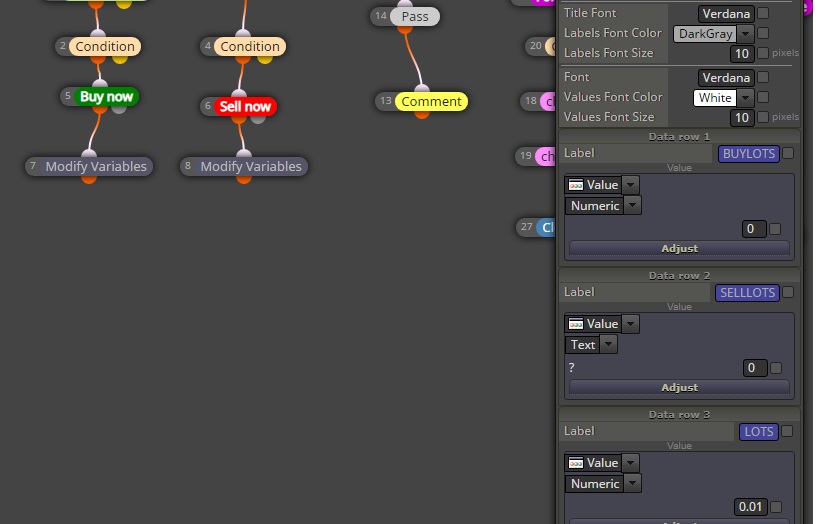Toggle the BUYLOTS label checkbox
819x524 pixels.
point(788,153)
